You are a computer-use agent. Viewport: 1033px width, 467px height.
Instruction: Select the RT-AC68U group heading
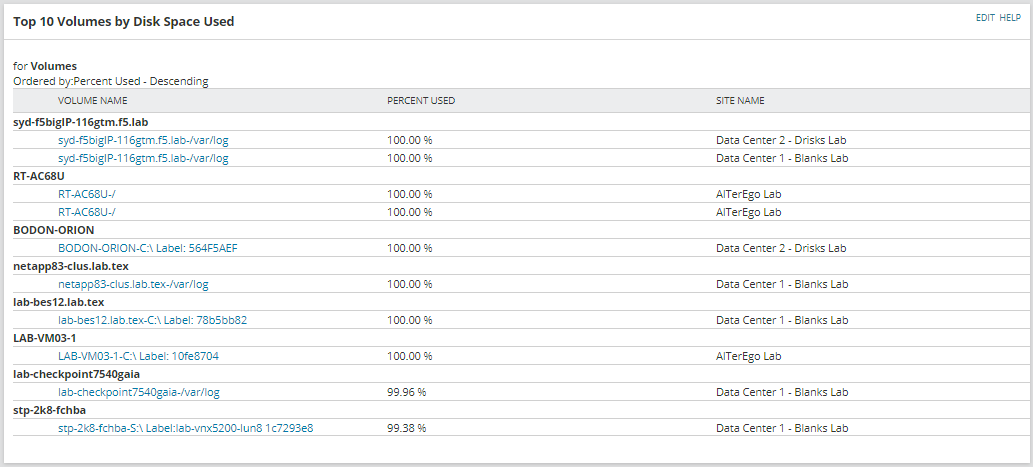click(39, 176)
